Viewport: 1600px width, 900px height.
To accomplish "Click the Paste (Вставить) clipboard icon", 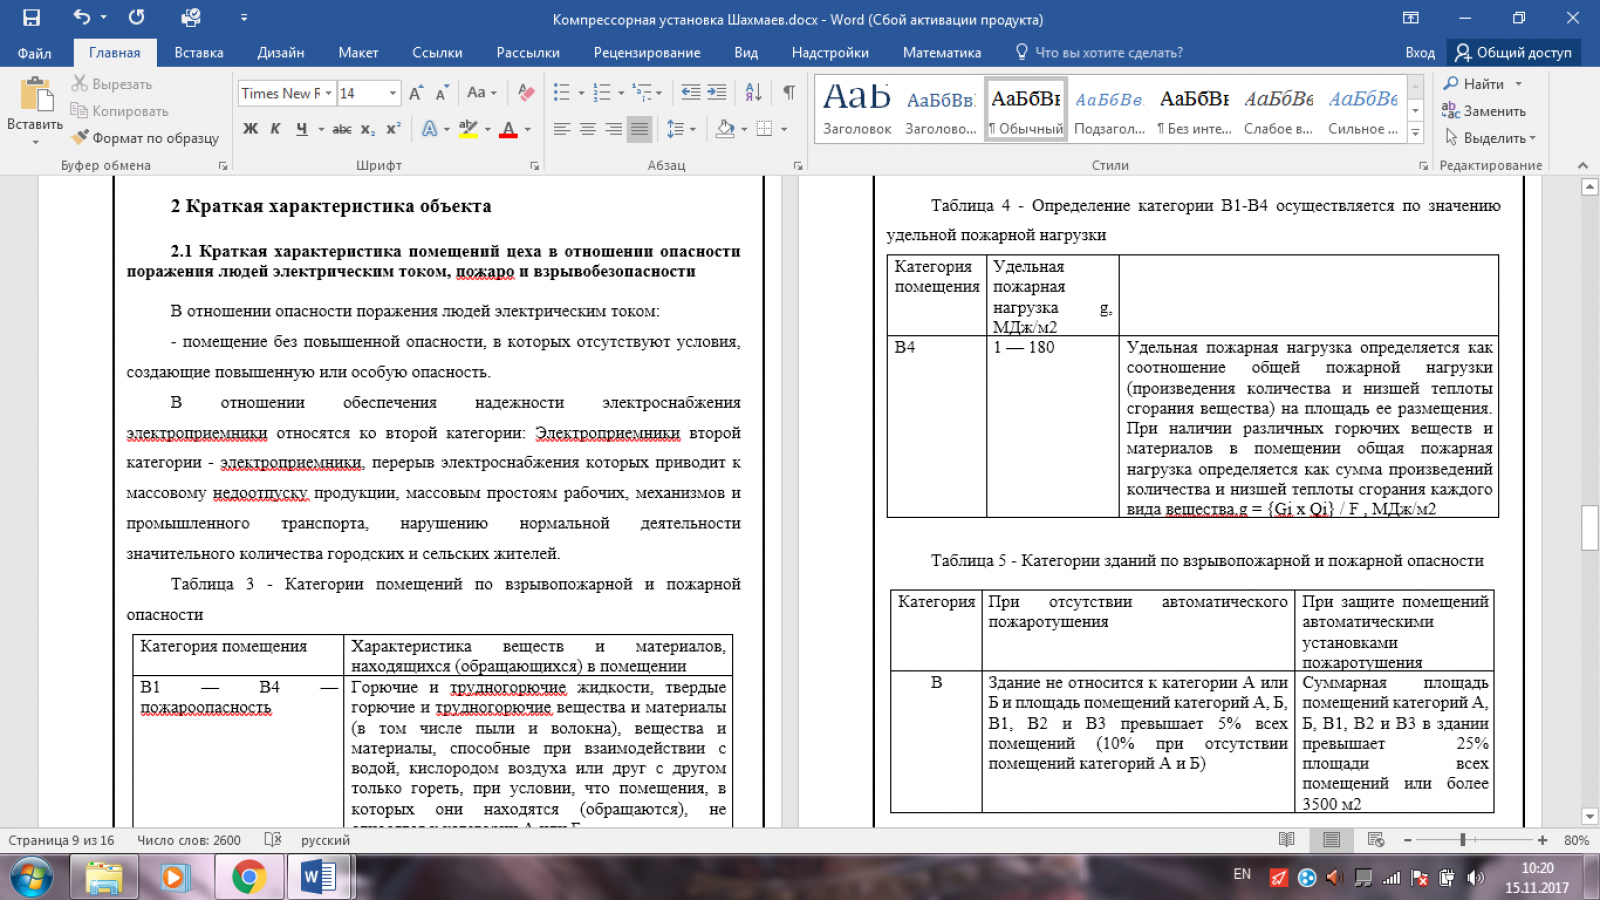I will [35, 96].
